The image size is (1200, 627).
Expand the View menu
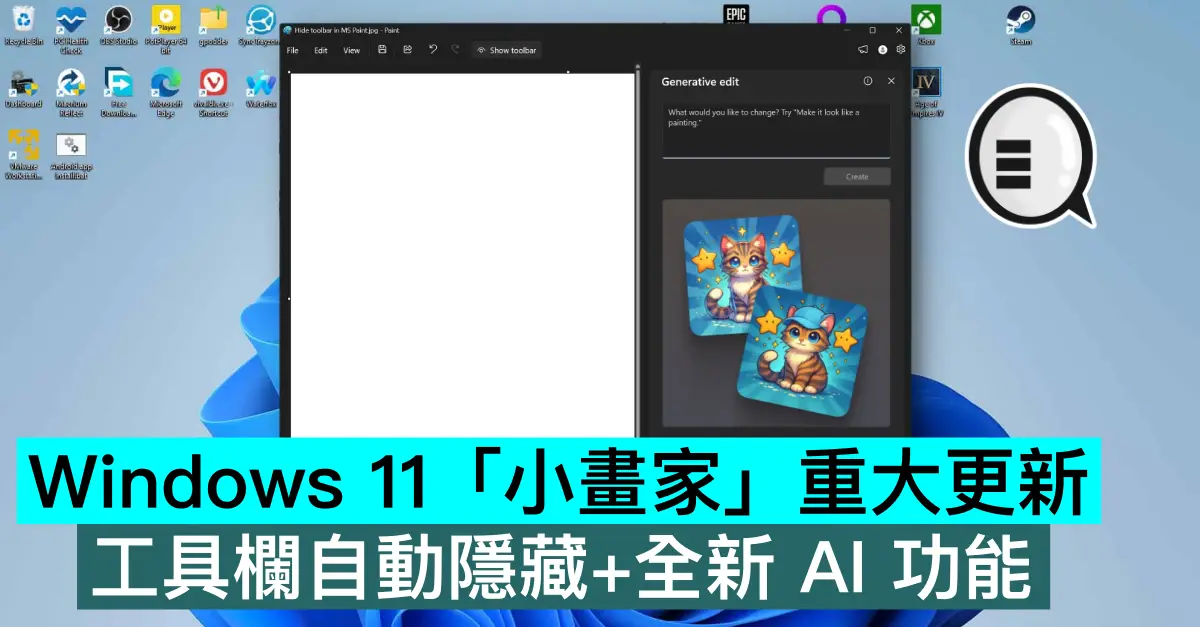[x=352, y=50]
